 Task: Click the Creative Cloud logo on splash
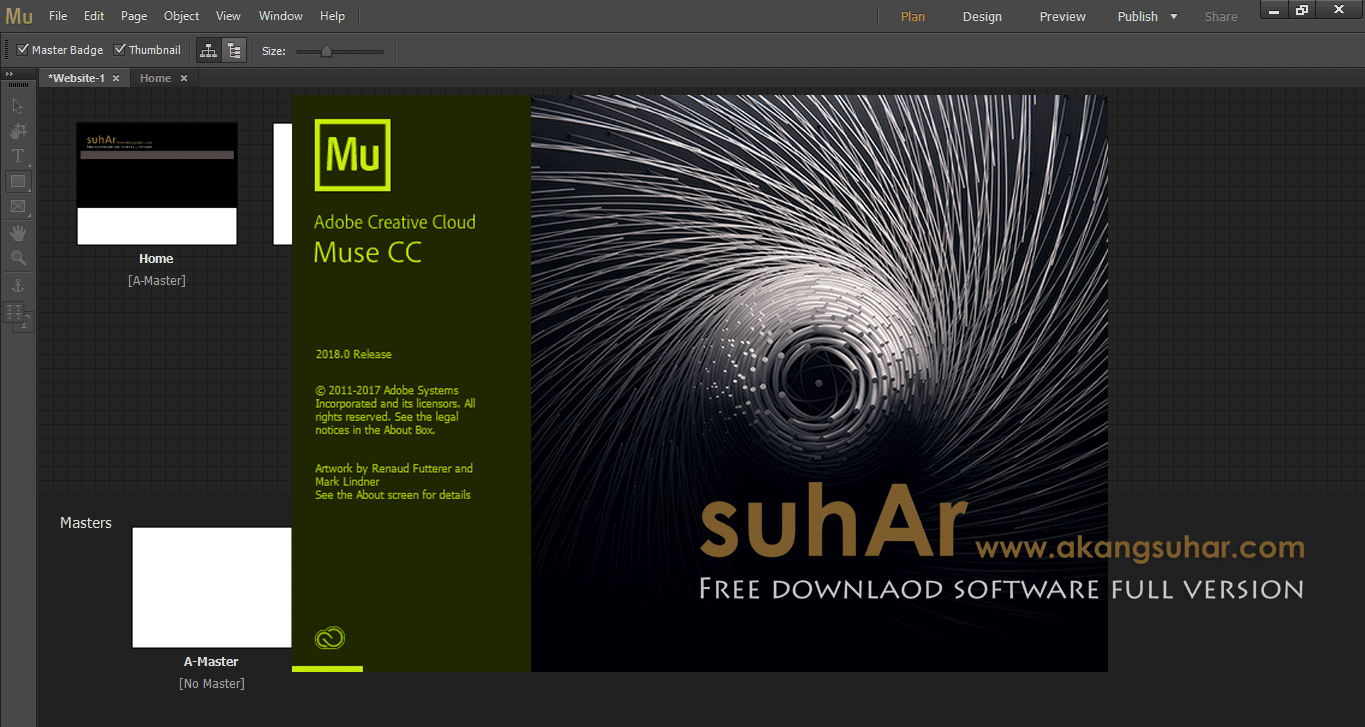click(329, 638)
